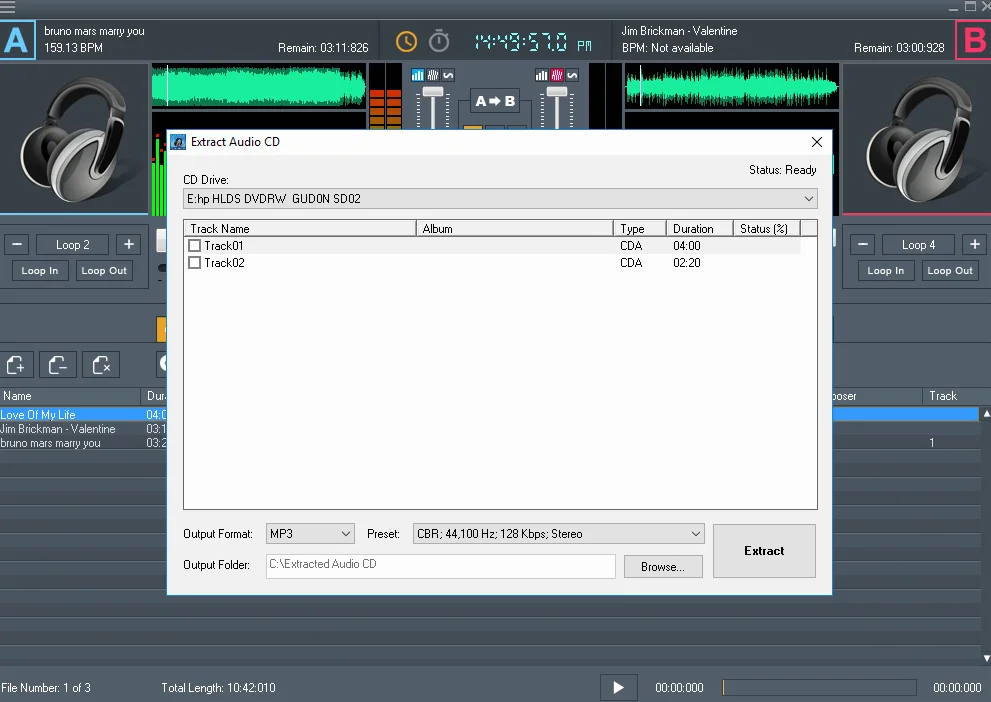The height and width of the screenshot is (702, 991).
Task: Select Track02 row name
Action: point(224,263)
